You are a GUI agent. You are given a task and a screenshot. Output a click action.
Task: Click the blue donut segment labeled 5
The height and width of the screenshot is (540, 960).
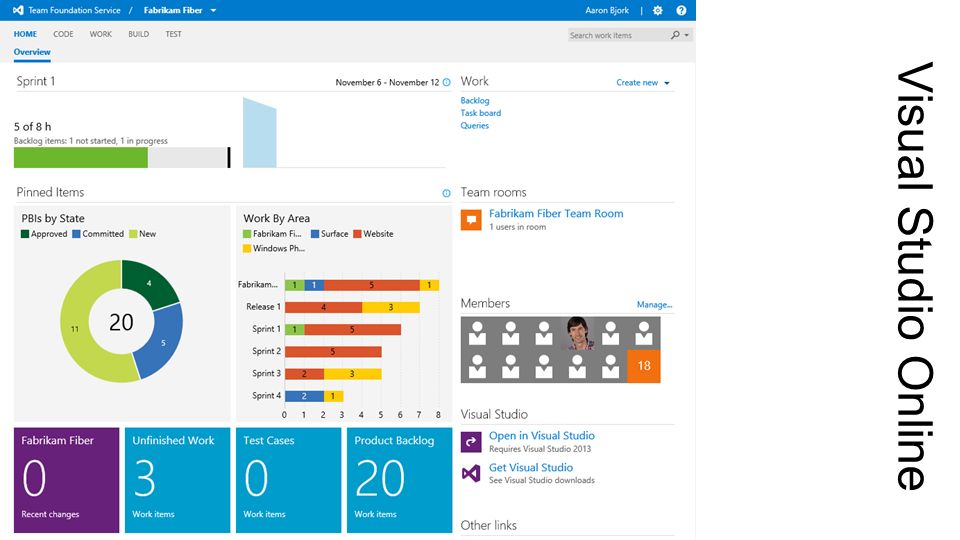pos(163,342)
